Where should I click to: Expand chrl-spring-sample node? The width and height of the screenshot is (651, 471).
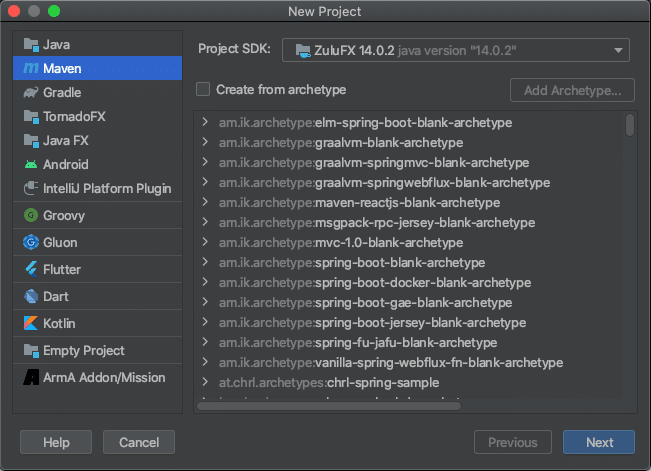tap(205, 382)
